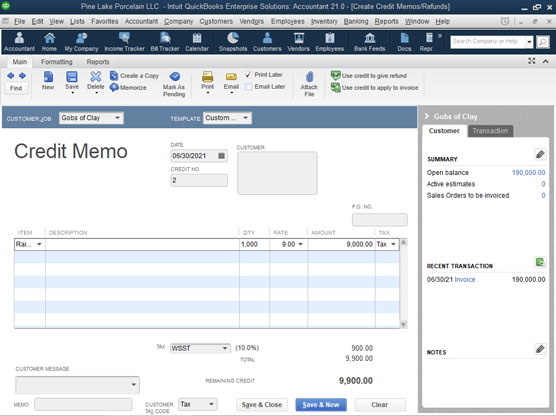
Task: Open Bill Tracker icon
Action: tap(165, 41)
